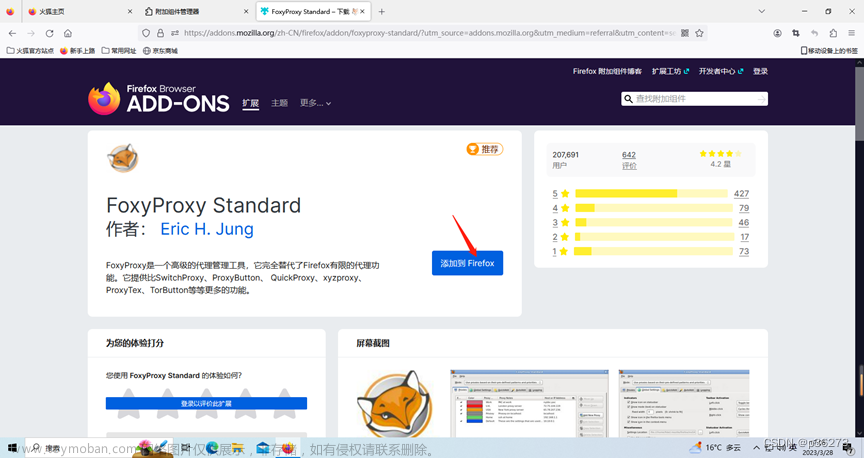Filter reviews by the 4 star row
Image resolution: width=864 pixels, height=458 pixels.
[x=650, y=208]
